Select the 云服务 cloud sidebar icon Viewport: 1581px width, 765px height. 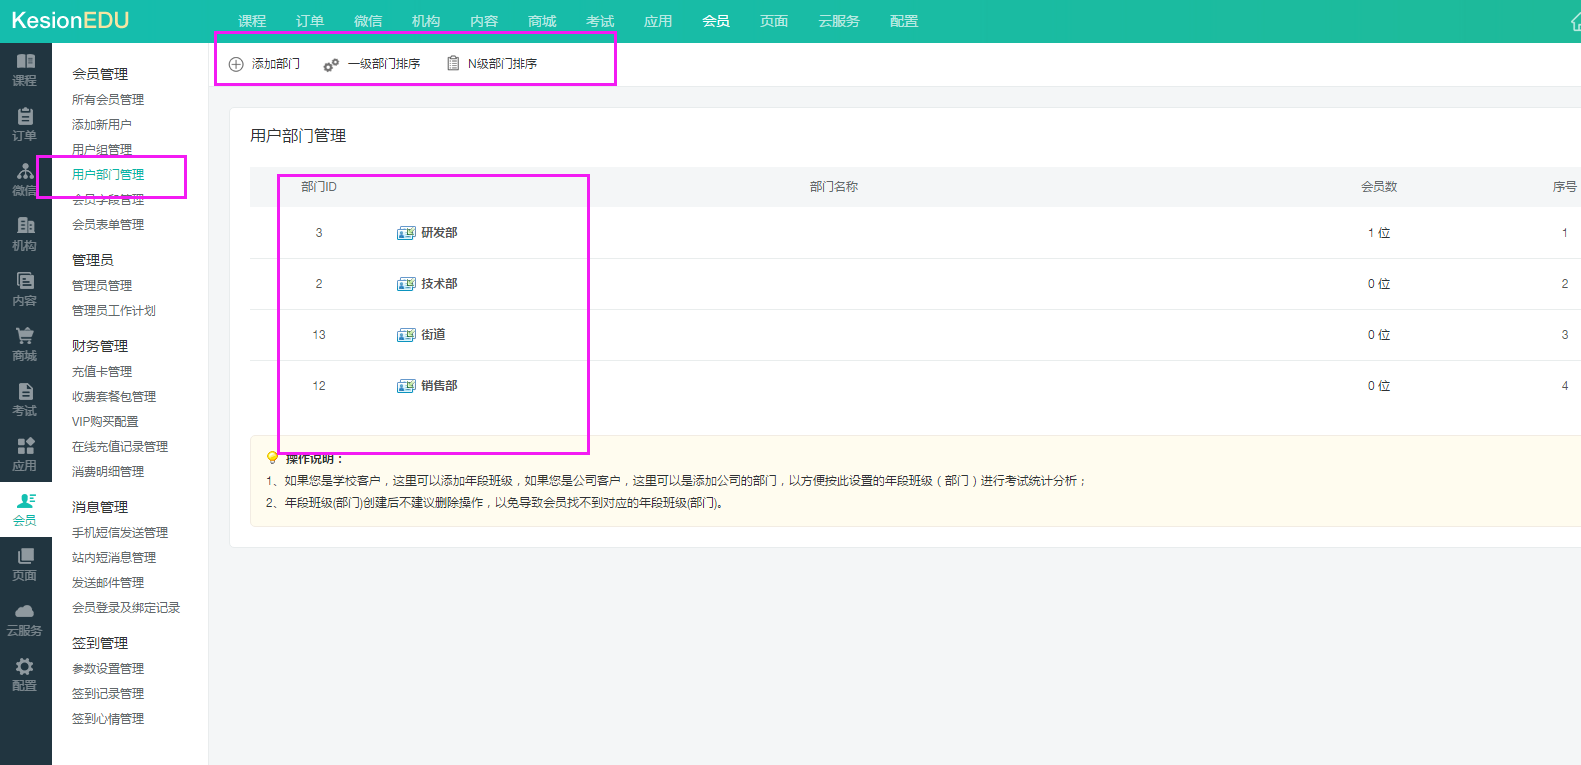[25, 612]
